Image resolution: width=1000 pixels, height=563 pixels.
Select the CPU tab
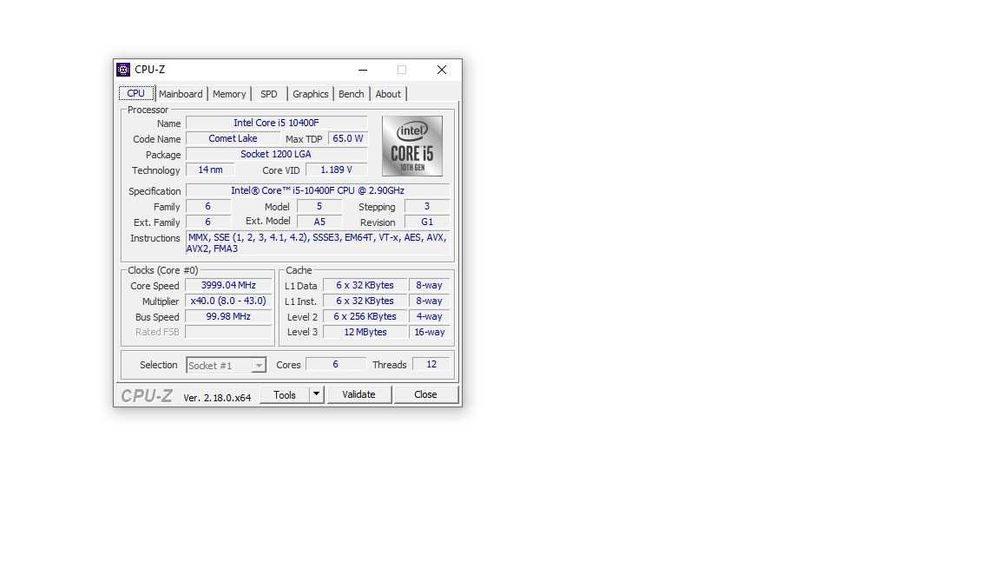136,93
